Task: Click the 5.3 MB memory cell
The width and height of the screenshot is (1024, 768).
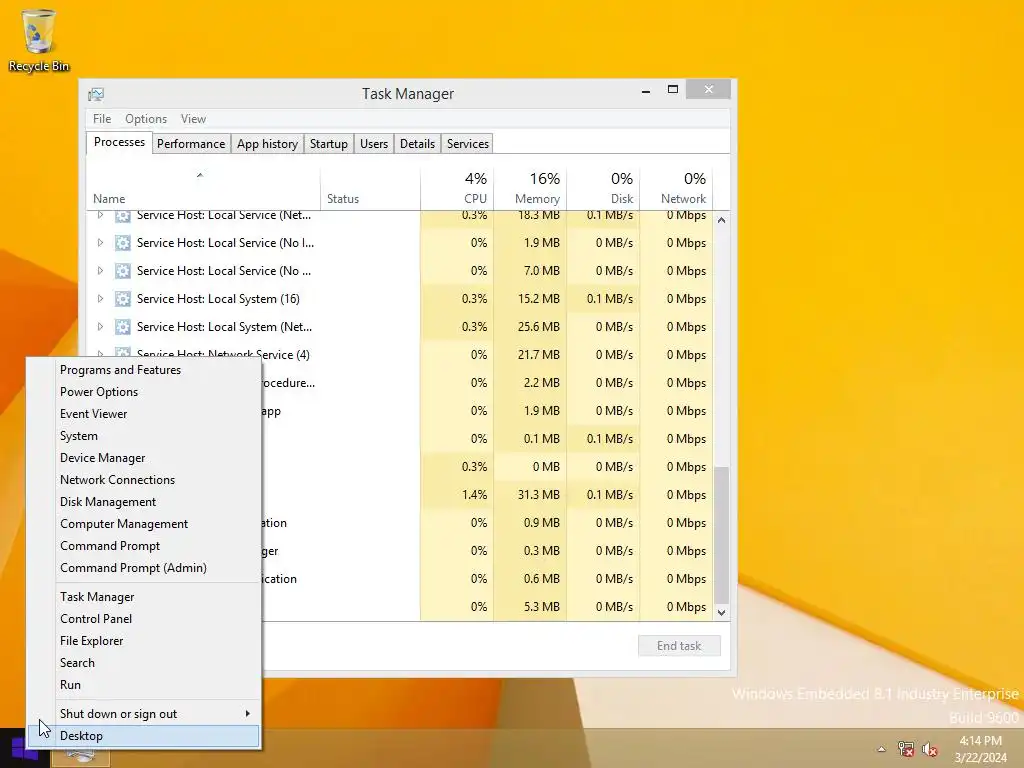Action: pos(530,607)
